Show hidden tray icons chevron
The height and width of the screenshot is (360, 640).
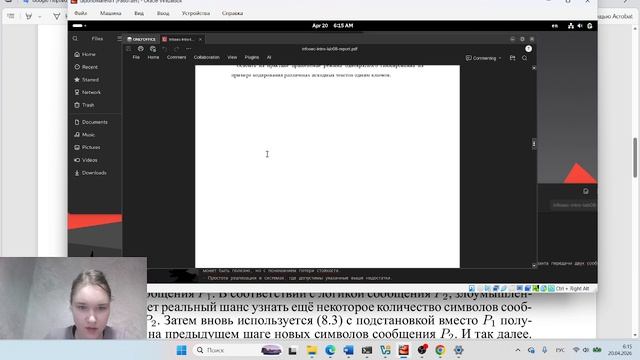coord(518,350)
